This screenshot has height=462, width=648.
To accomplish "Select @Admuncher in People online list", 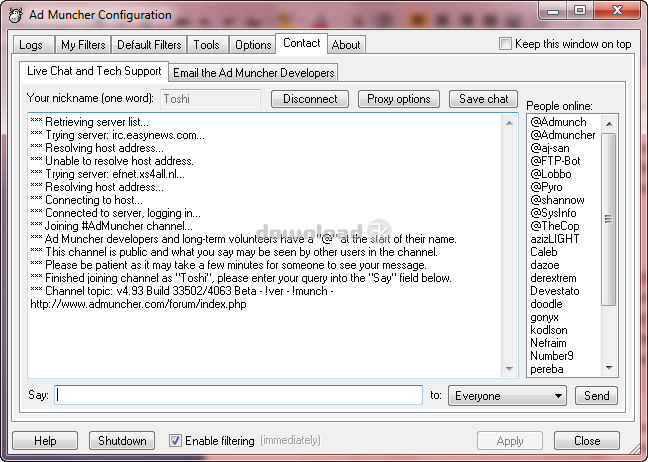I will point(563,135).
